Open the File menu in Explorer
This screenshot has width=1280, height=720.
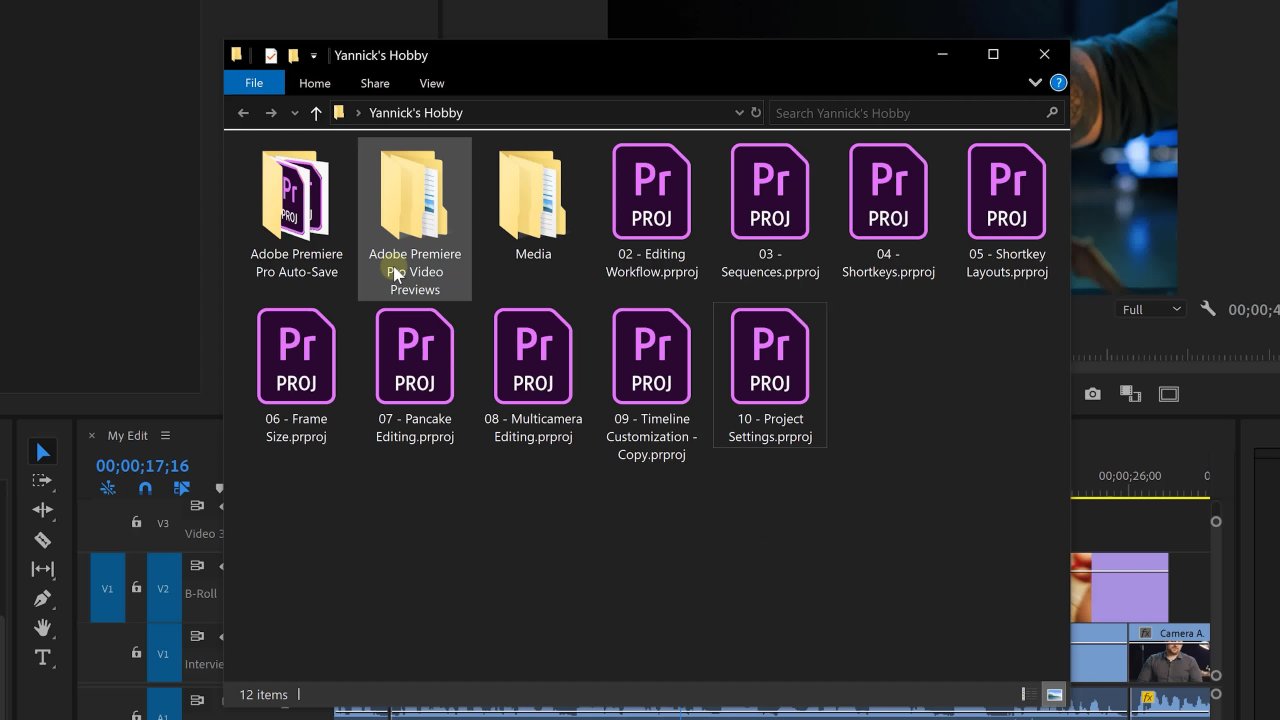point(254,83)
